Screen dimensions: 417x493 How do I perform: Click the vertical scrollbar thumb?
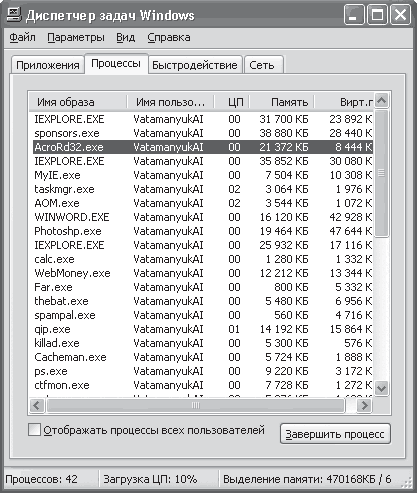click(381, 173)
